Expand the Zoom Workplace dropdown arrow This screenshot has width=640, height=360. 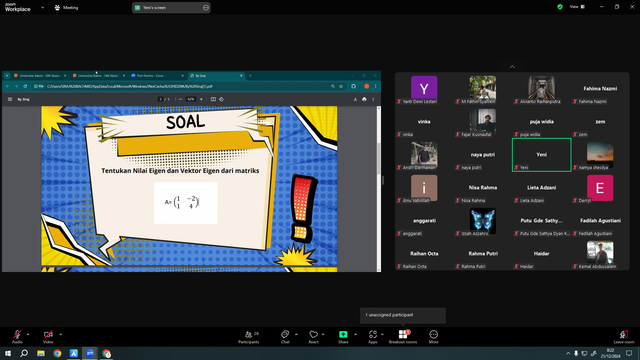click(x=42, y=7)
